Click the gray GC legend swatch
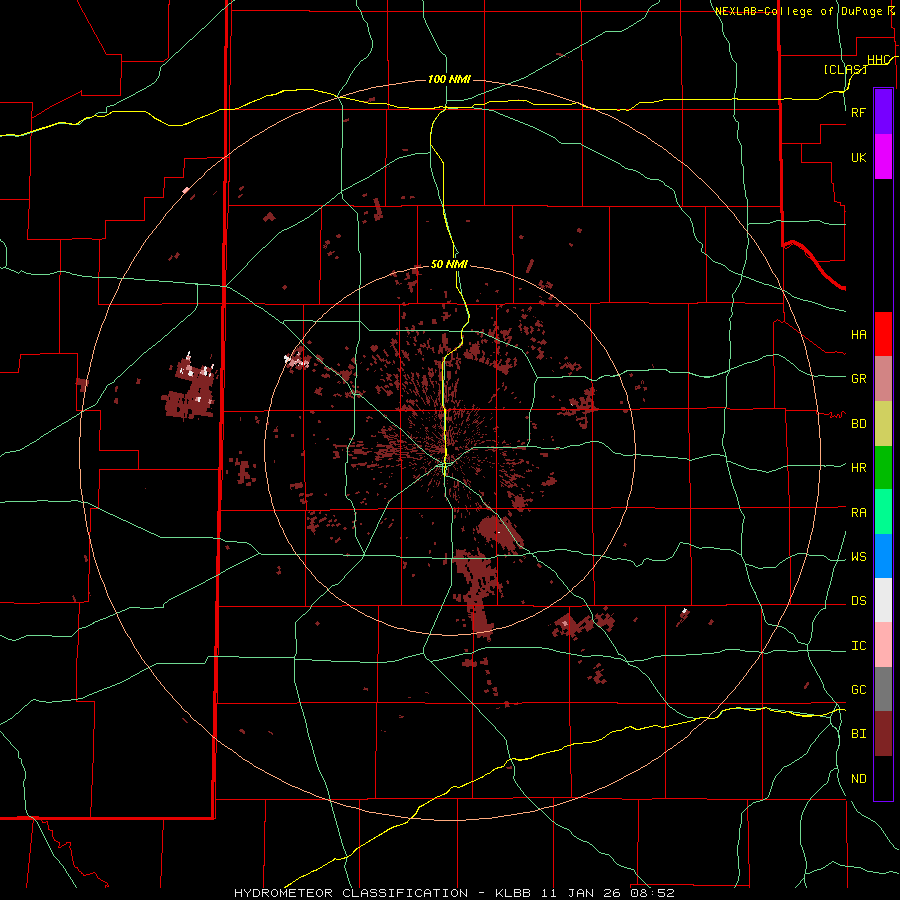This screenshot has width=900, height=900. (x=883, y=689)
